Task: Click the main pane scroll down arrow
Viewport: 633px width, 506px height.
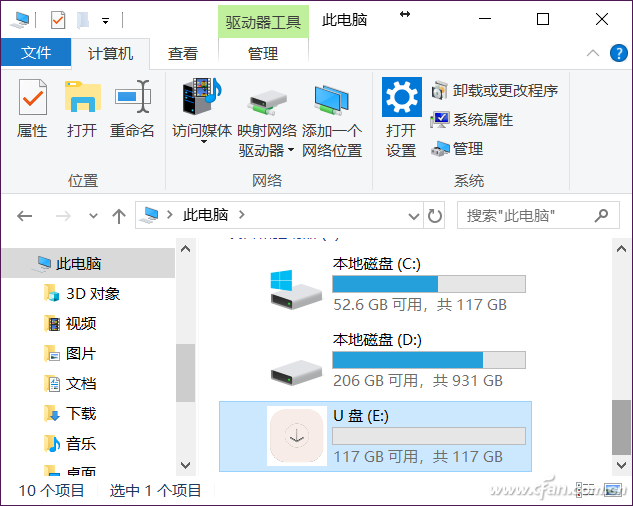Action: 621,465
